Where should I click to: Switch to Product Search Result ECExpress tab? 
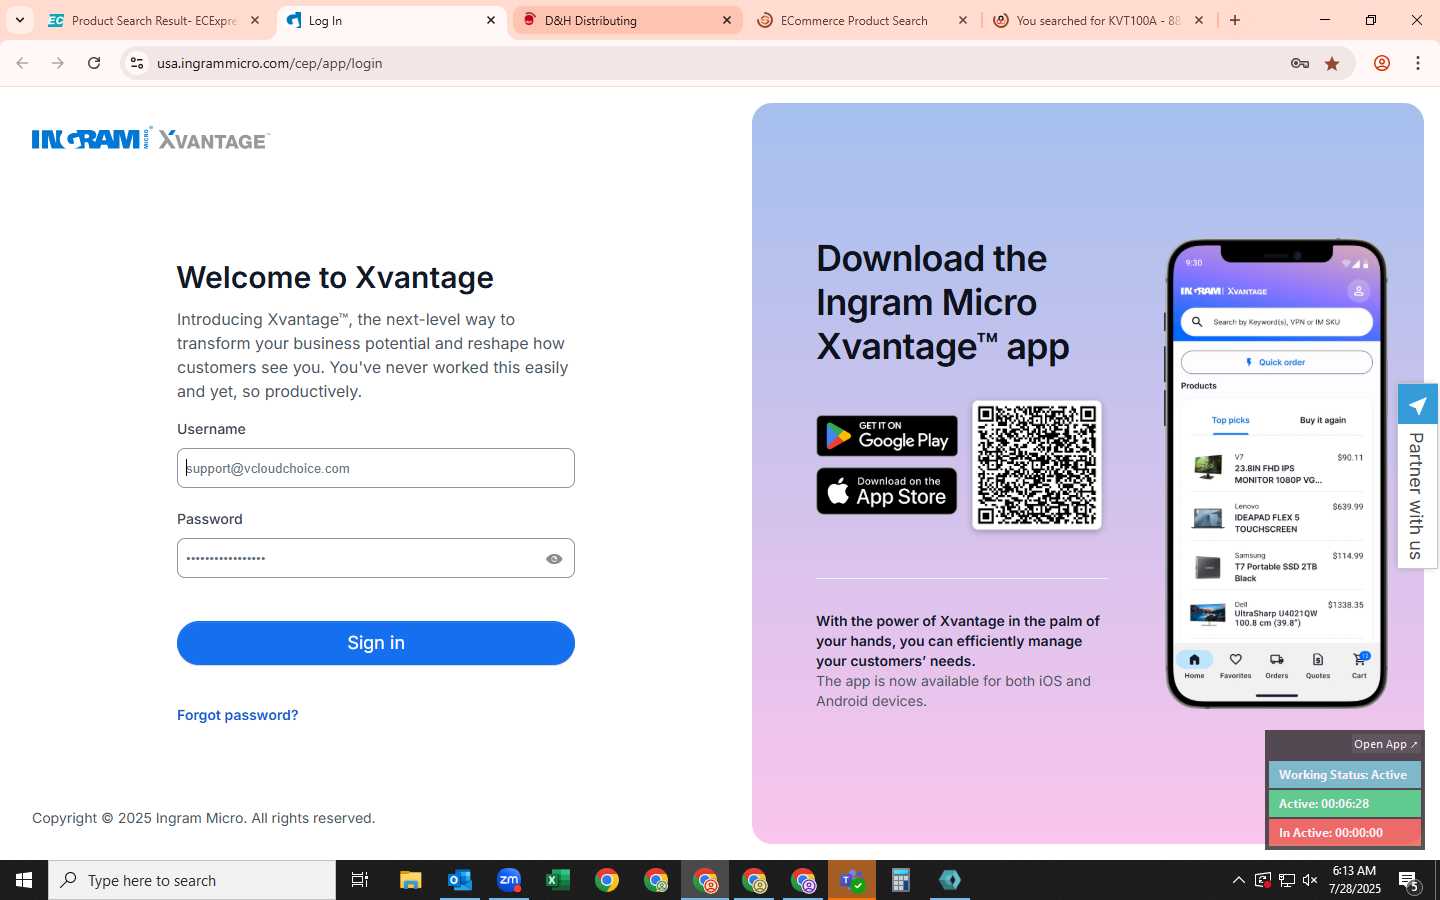coord(154,20)
